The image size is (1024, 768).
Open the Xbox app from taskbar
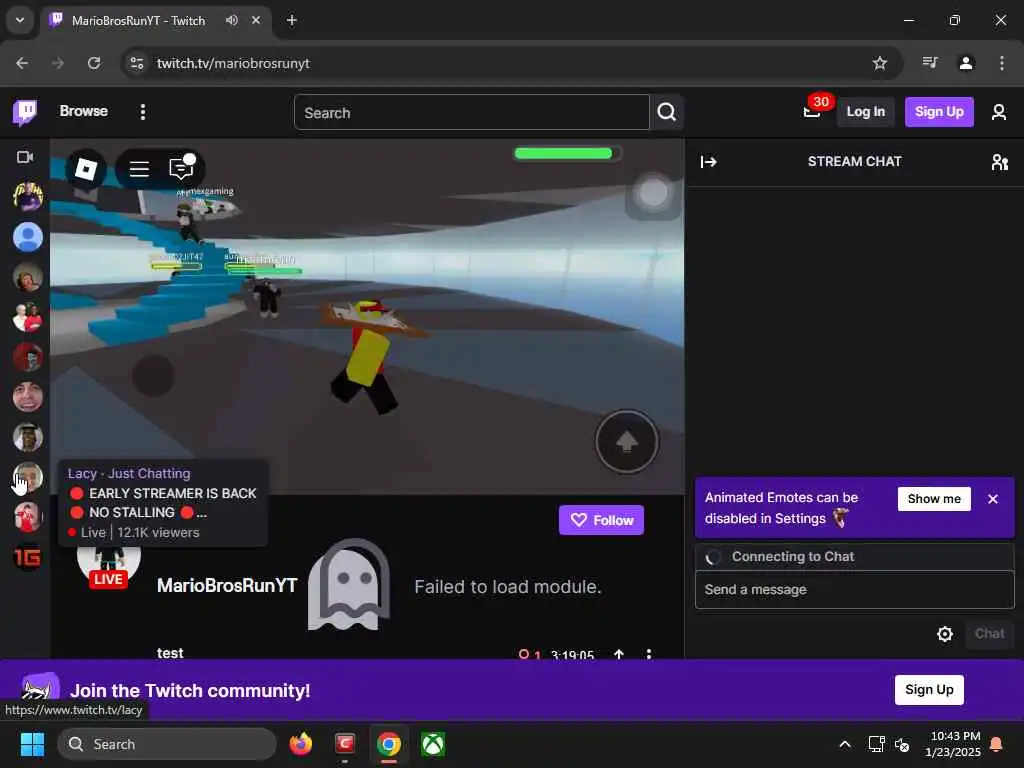tap(433, 744)
